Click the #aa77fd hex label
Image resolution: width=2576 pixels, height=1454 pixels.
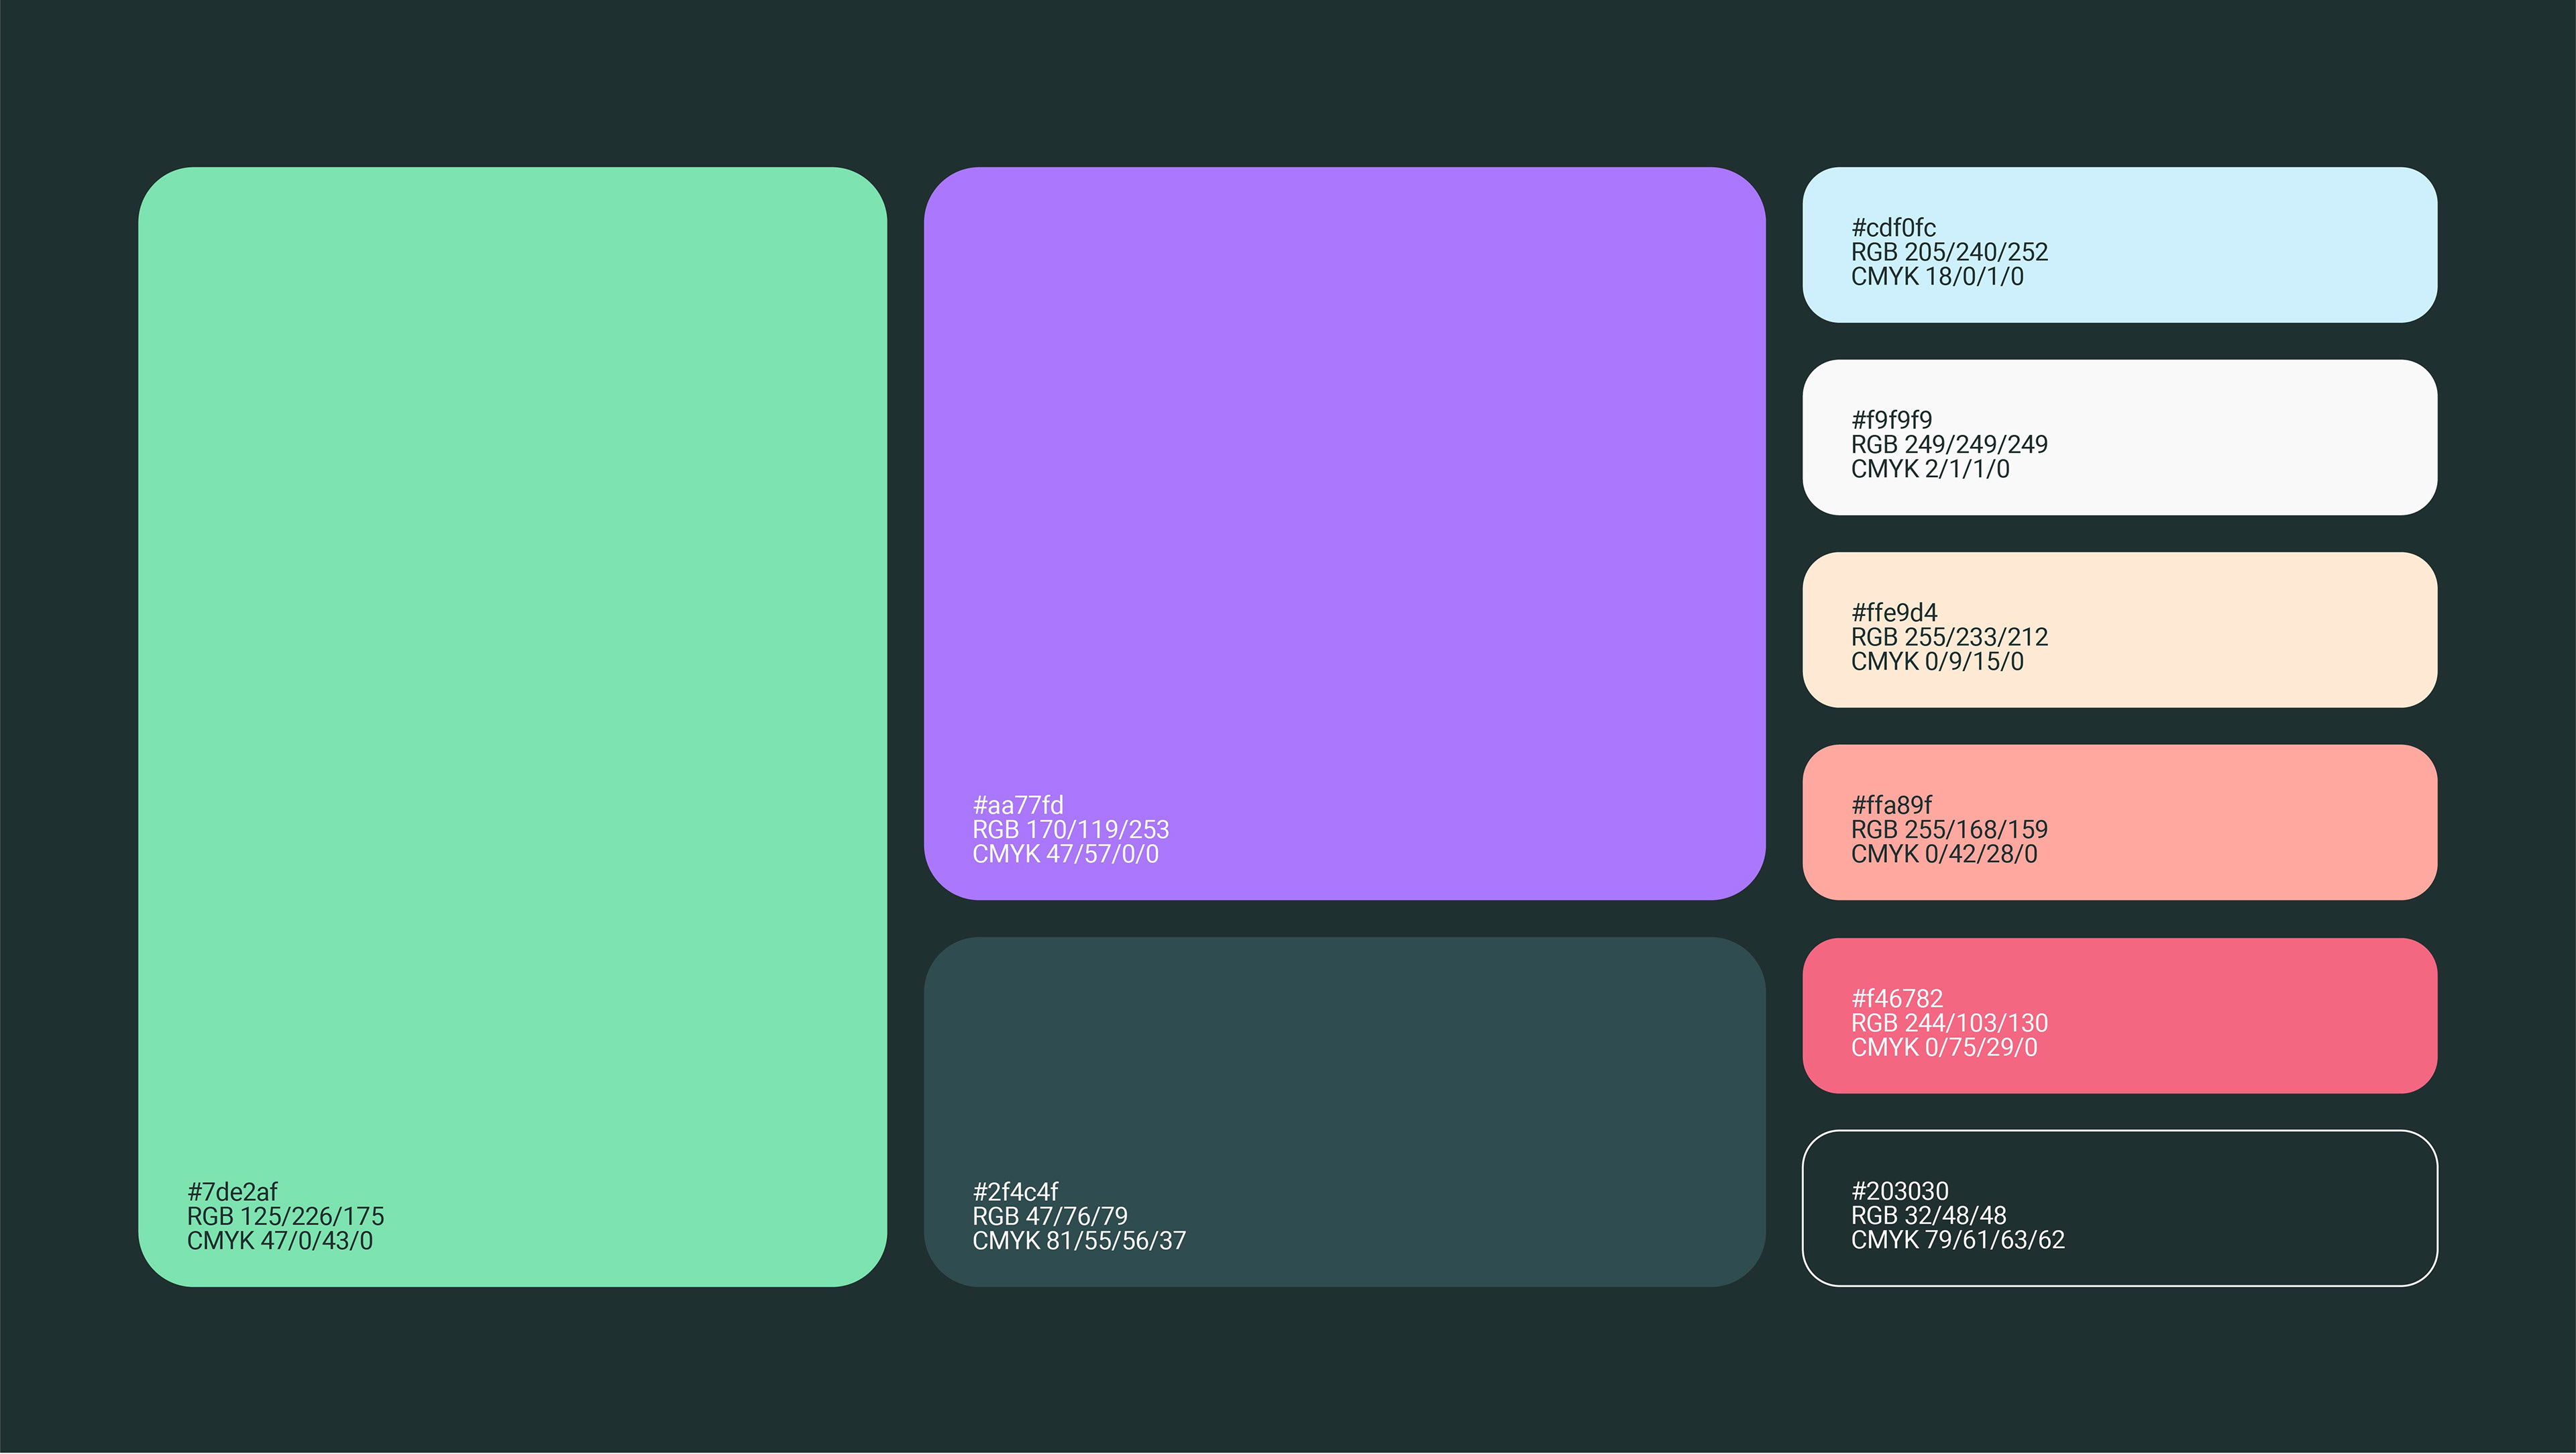[x=1017, y=805]
